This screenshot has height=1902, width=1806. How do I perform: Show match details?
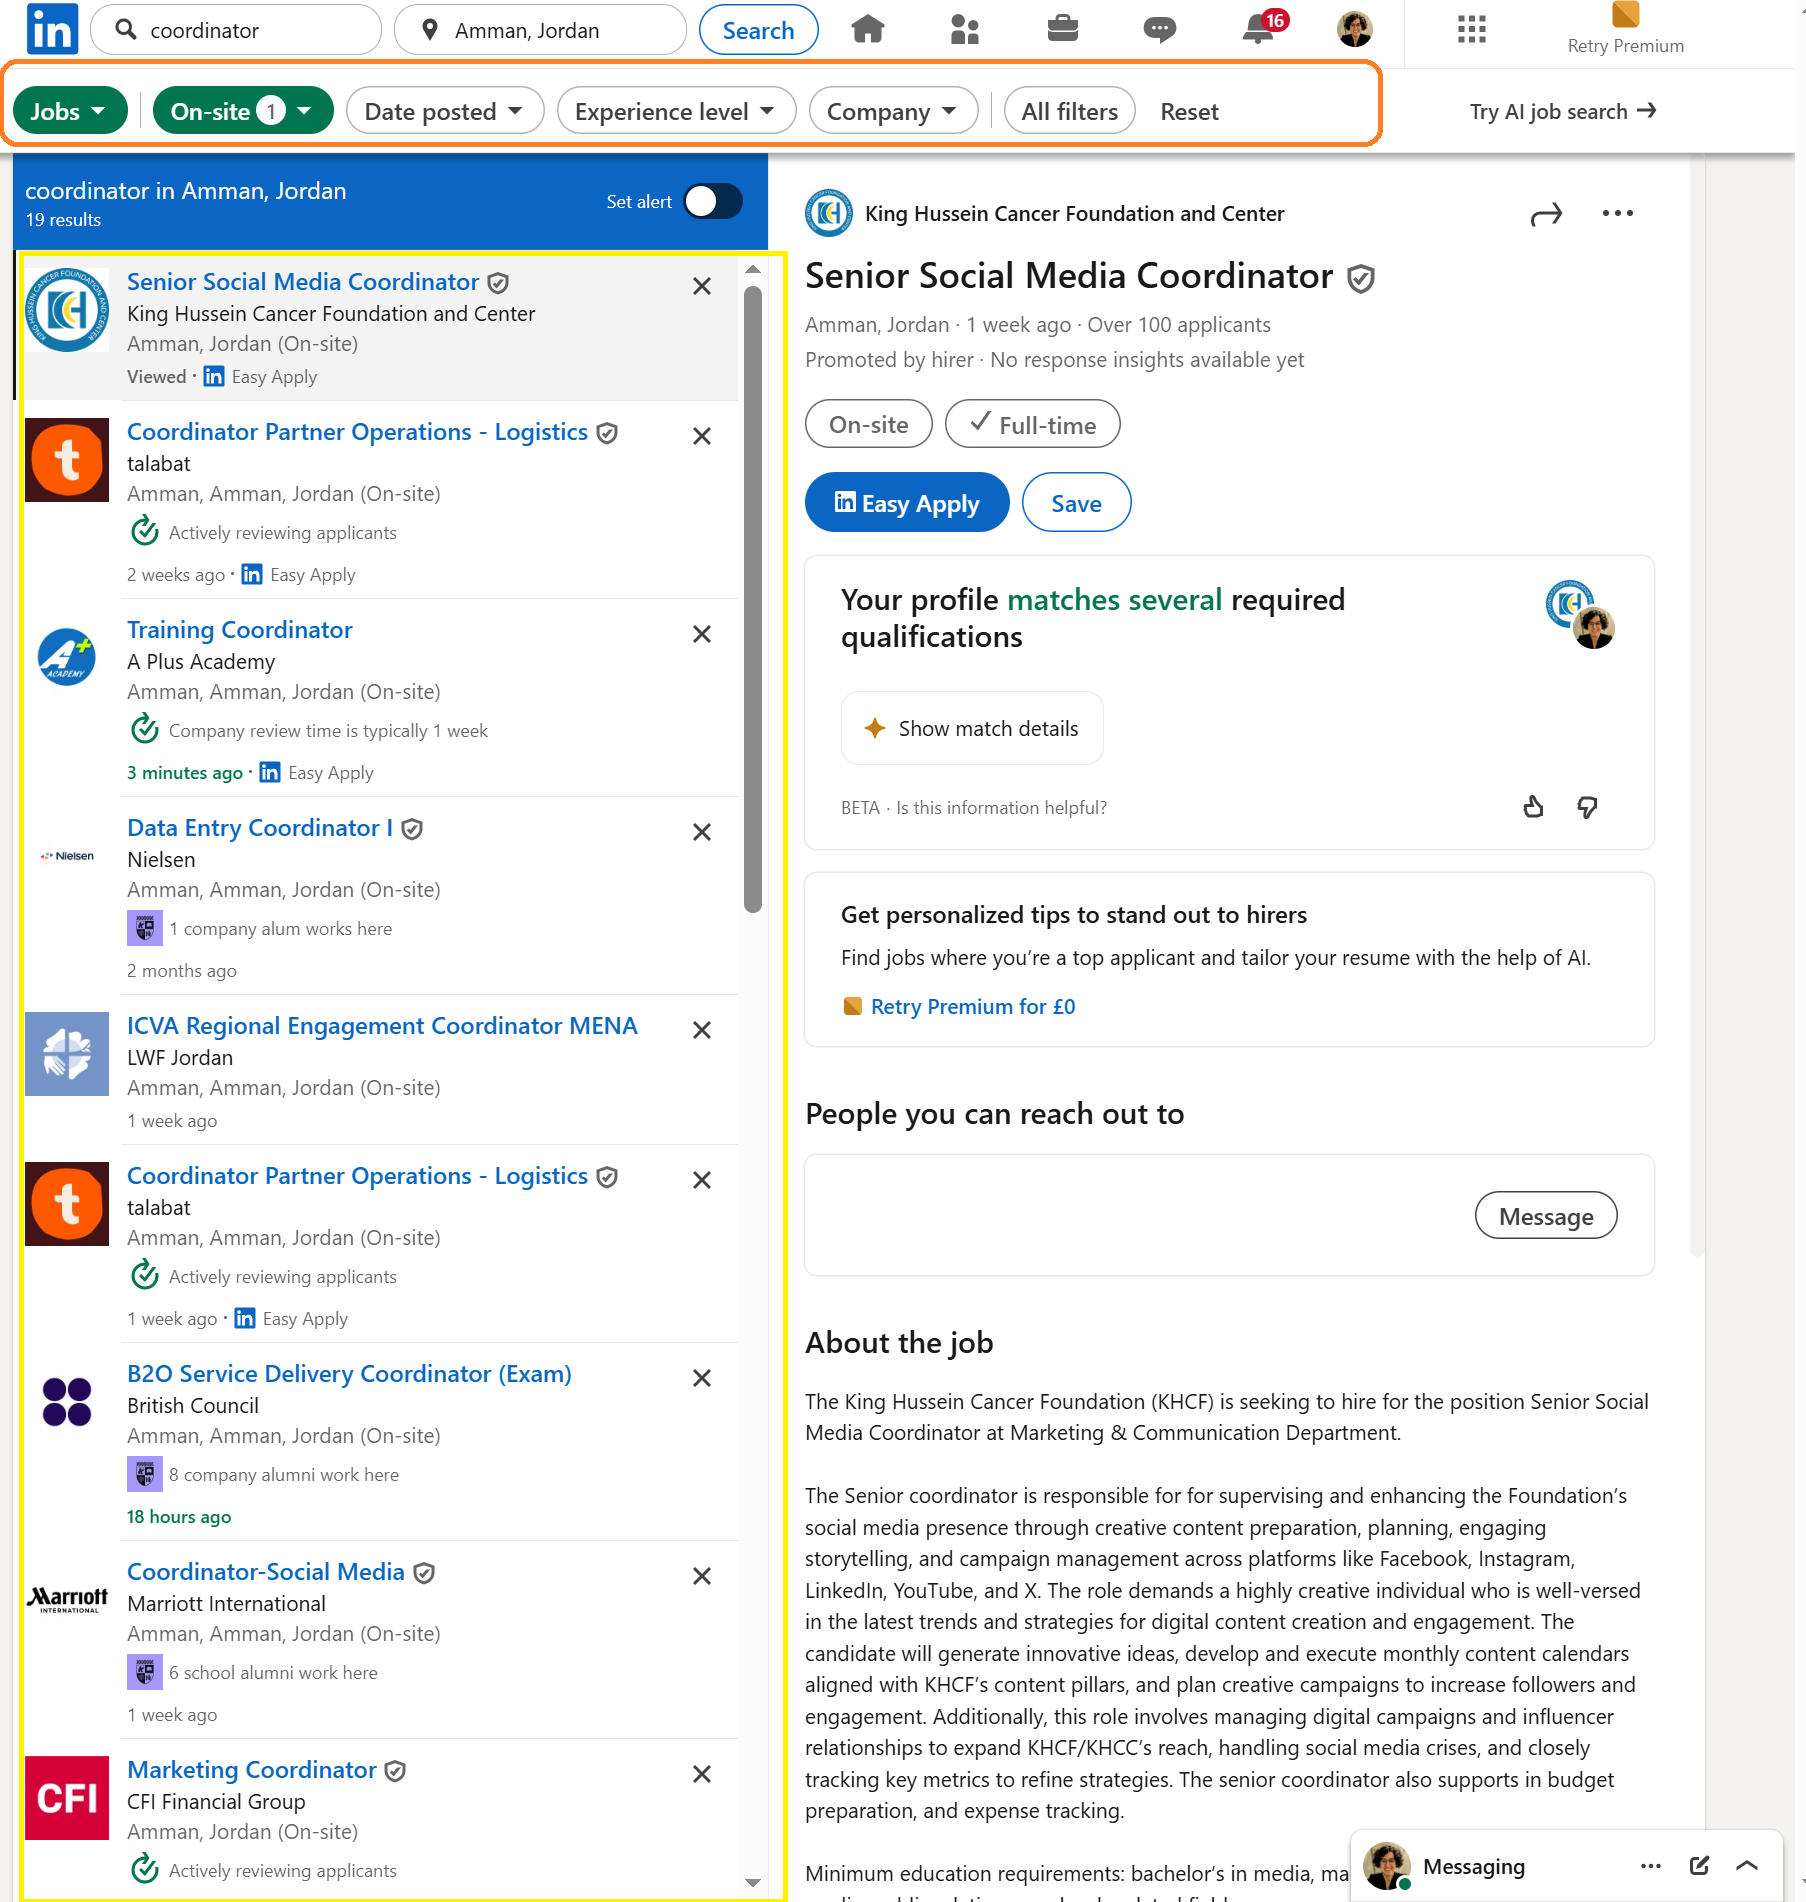pyautogui.click(x=971, y=728)
